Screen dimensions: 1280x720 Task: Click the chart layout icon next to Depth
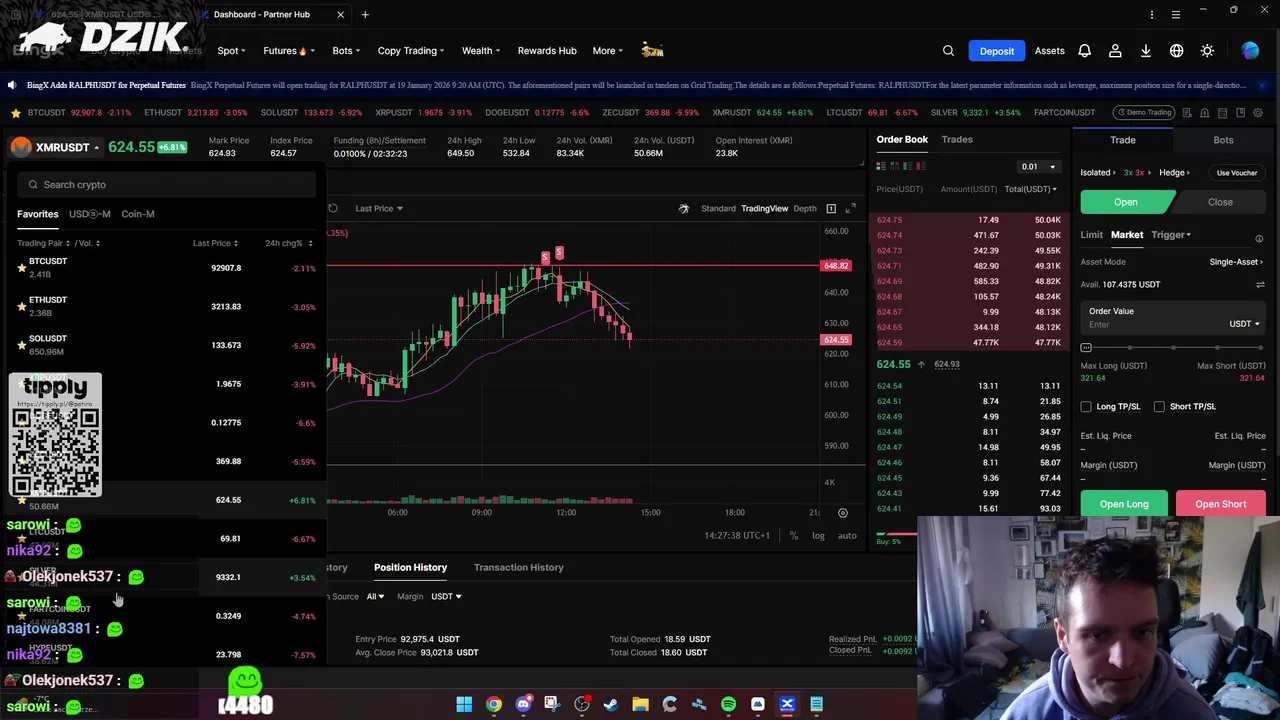point(831,208)
